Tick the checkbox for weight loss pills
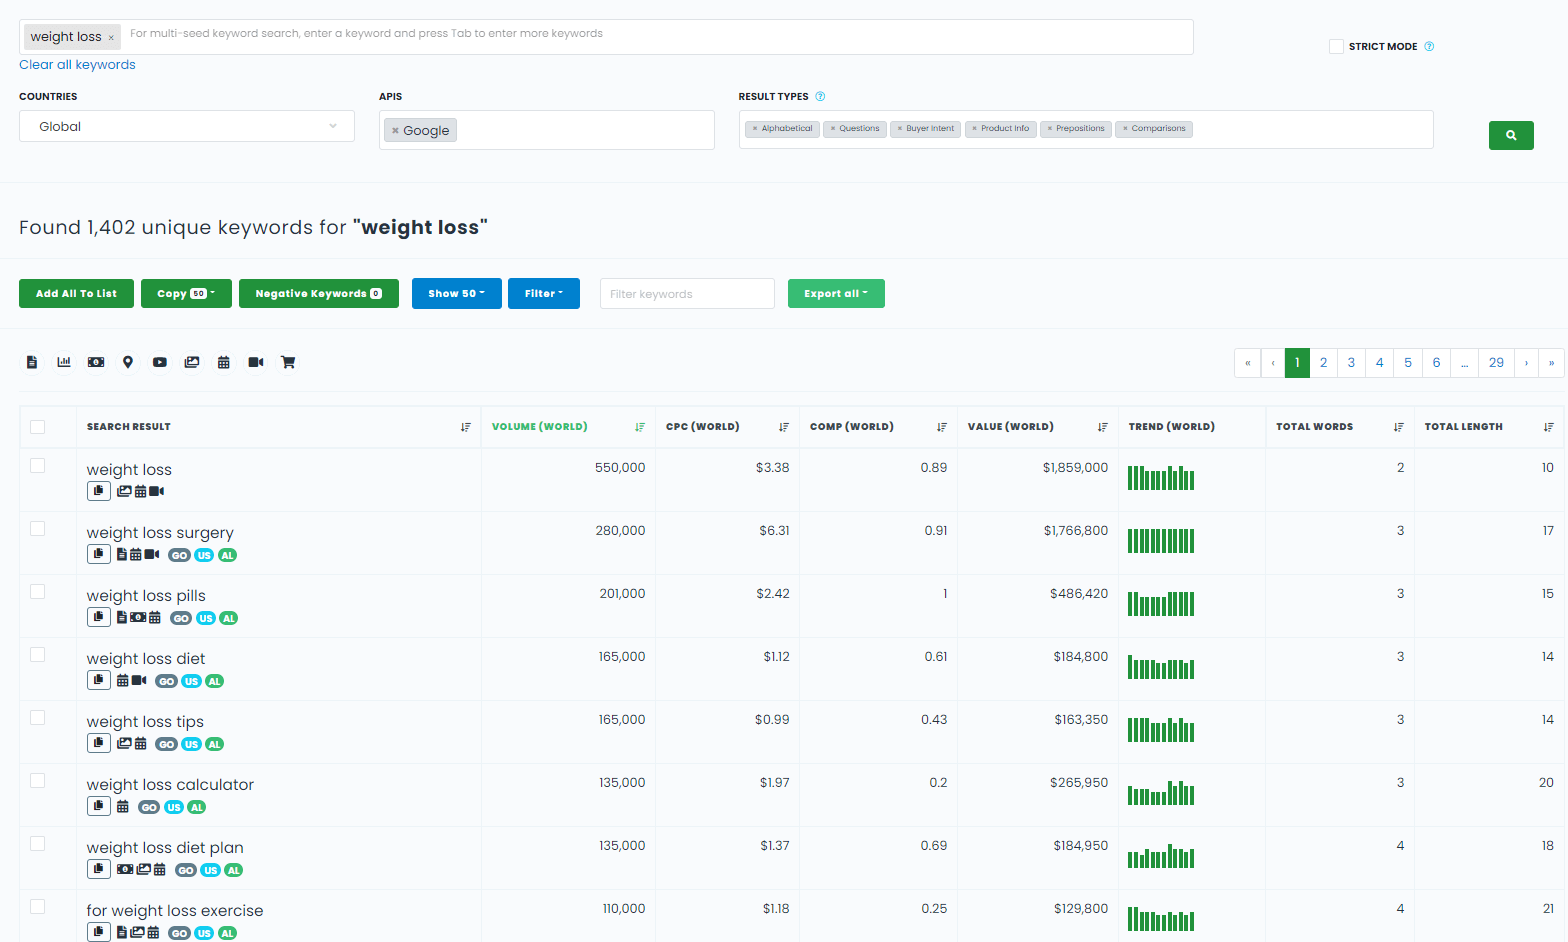Image resolution: width=1568 pixels, height=942 pixels. tap(38, 591)
